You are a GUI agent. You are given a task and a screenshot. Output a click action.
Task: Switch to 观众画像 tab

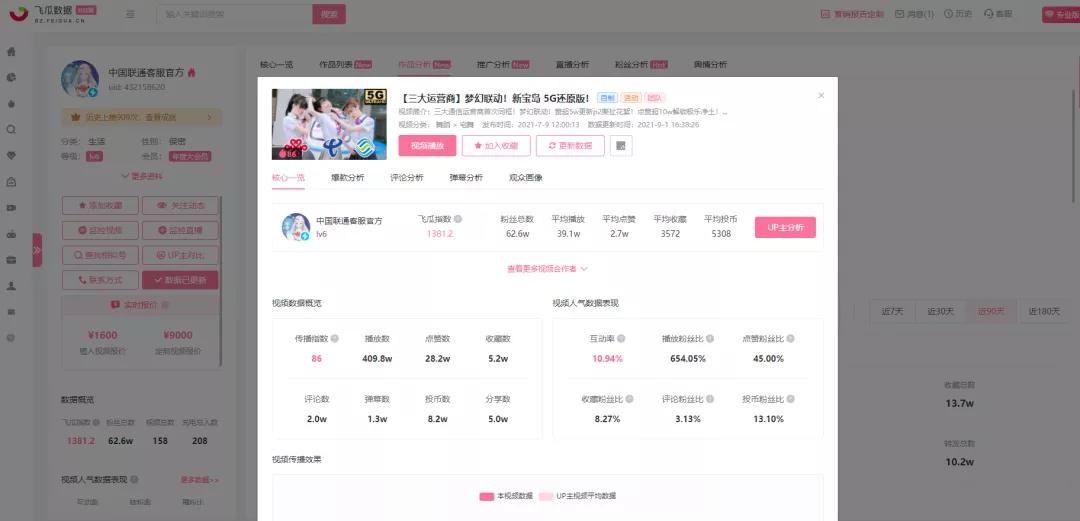[526, 178]
